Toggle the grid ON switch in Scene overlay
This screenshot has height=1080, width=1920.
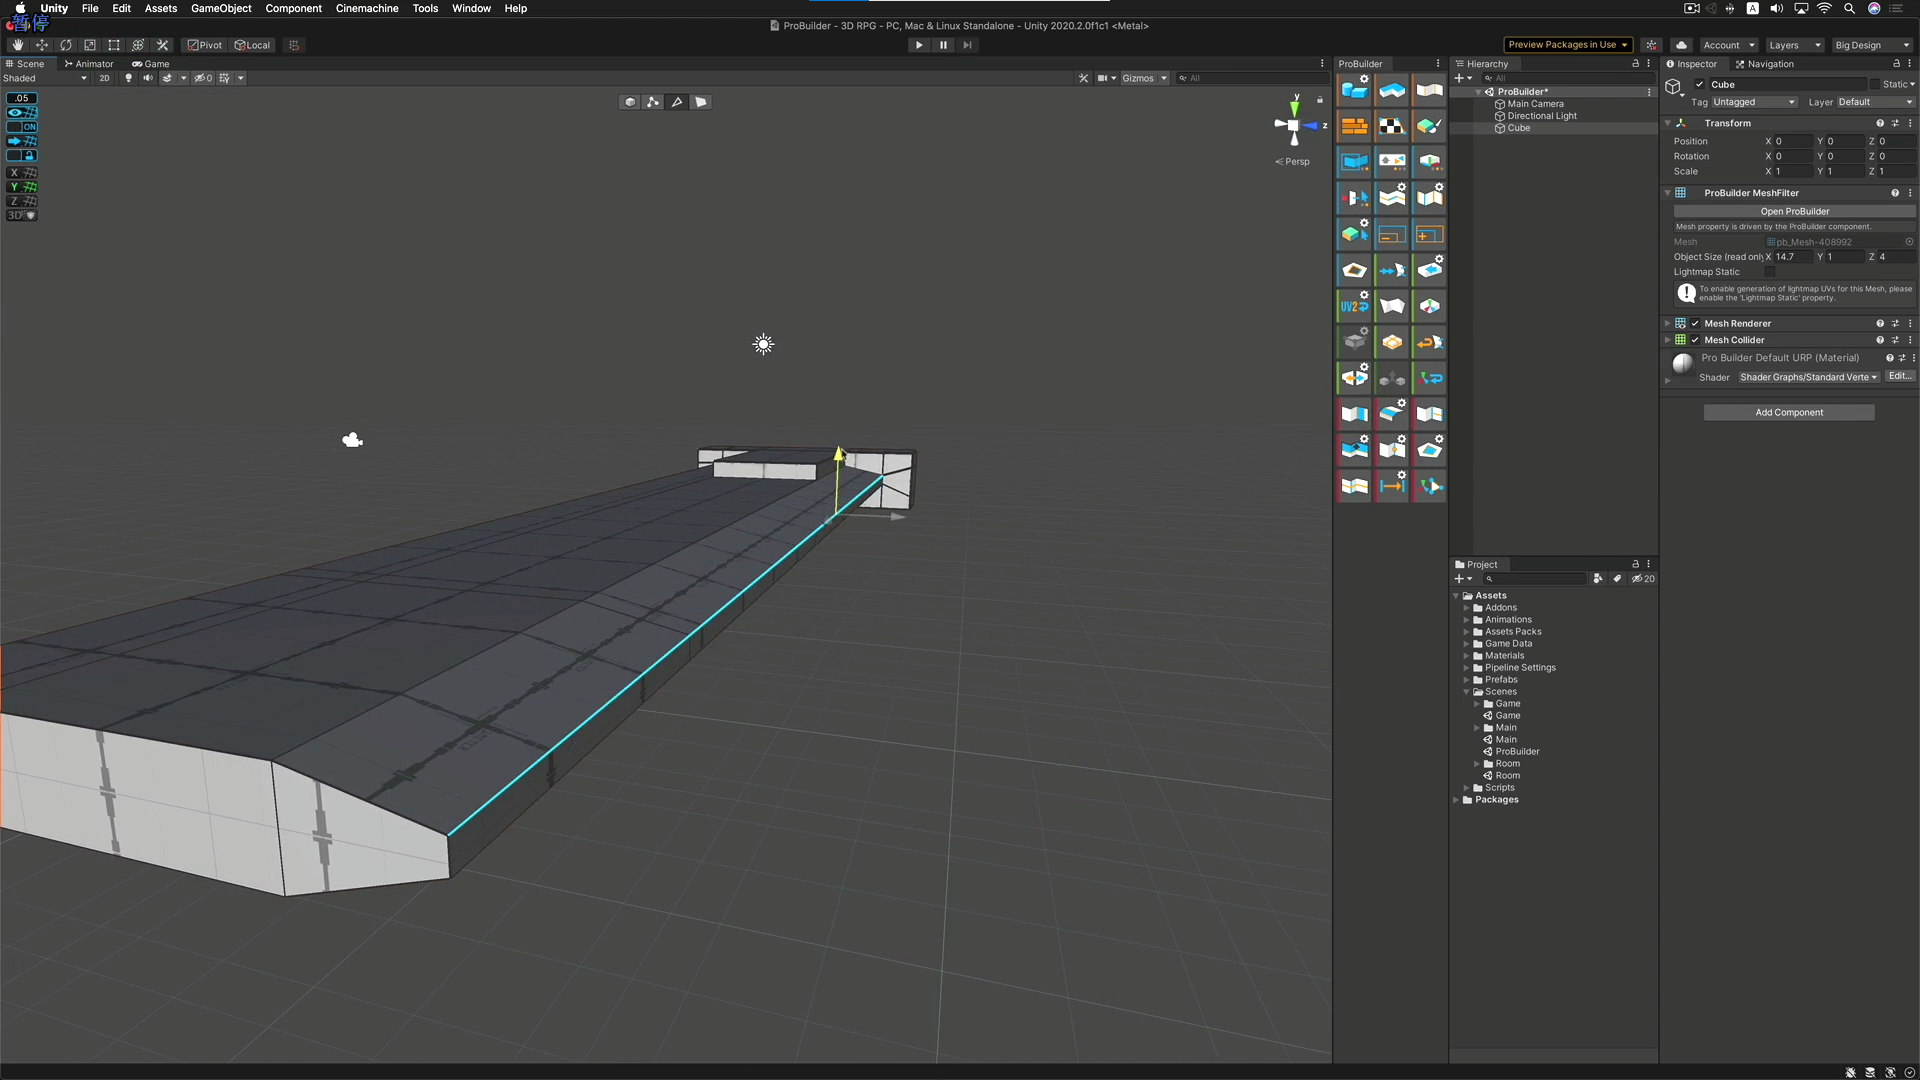click(30, 127)
